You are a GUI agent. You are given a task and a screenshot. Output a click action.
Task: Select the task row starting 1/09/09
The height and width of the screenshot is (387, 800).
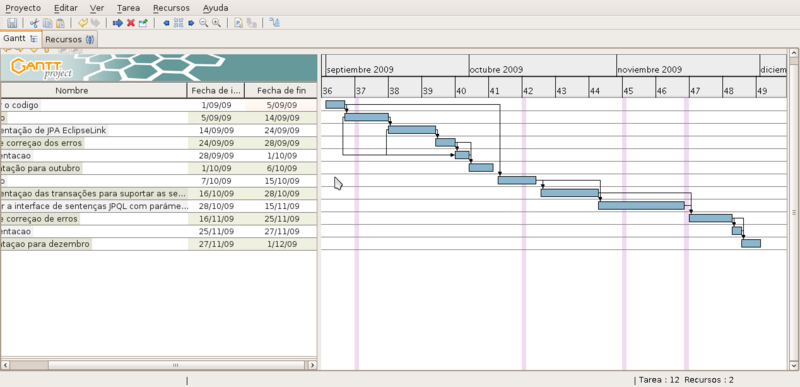point(159,105)
